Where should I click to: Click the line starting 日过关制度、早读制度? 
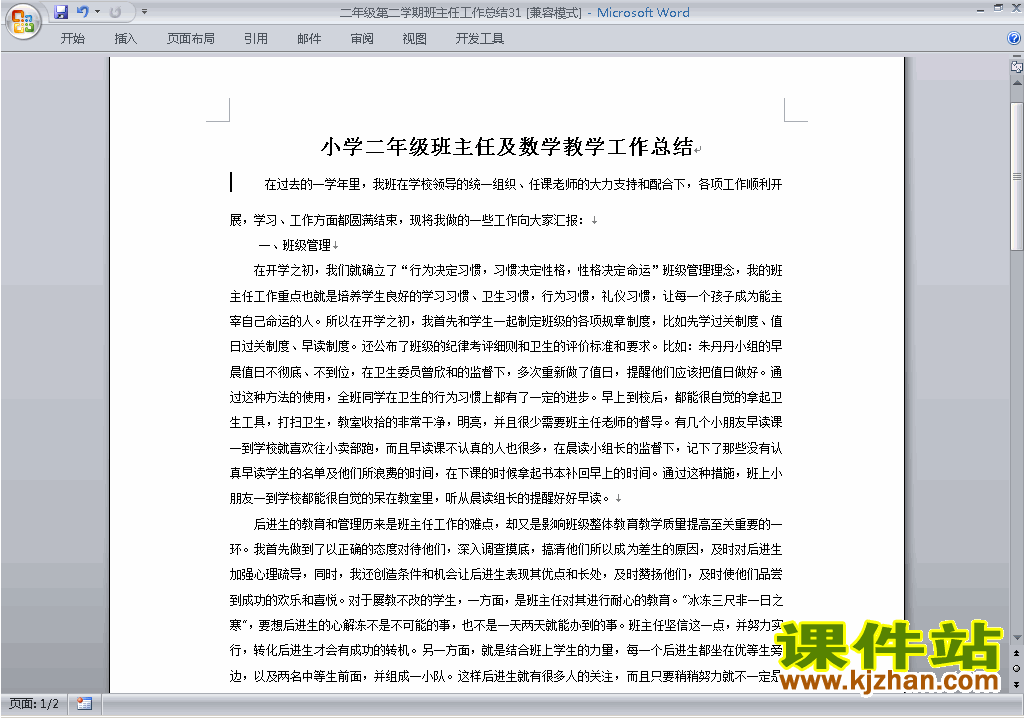point(505,346)
